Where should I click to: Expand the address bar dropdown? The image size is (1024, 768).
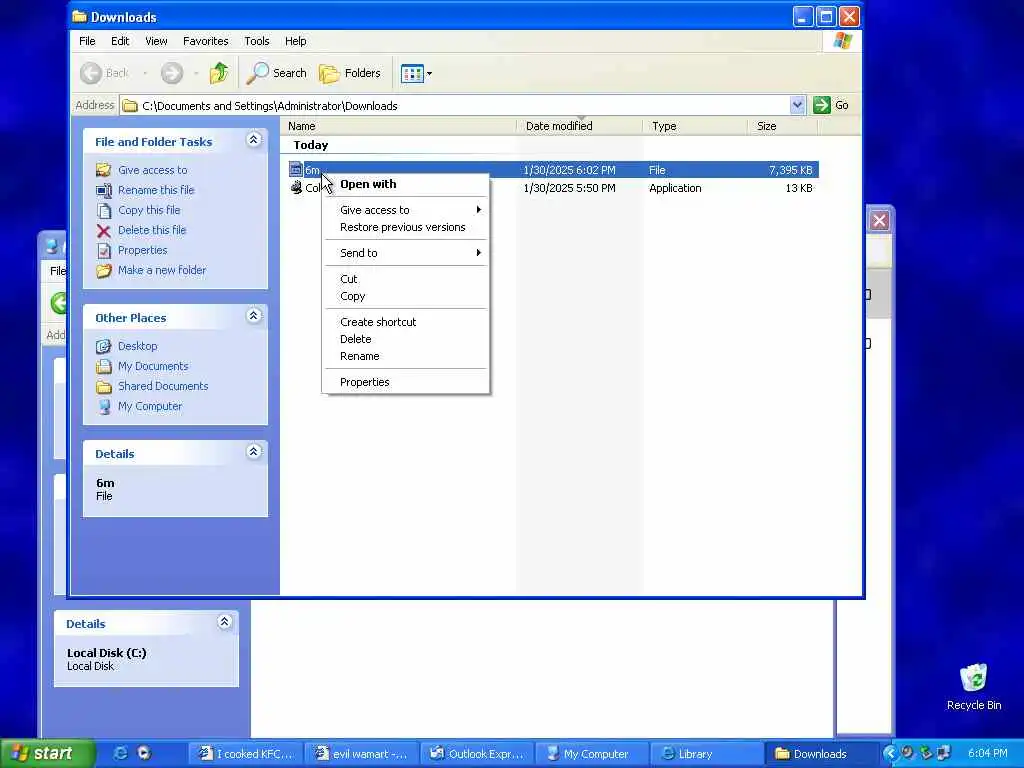797,105
